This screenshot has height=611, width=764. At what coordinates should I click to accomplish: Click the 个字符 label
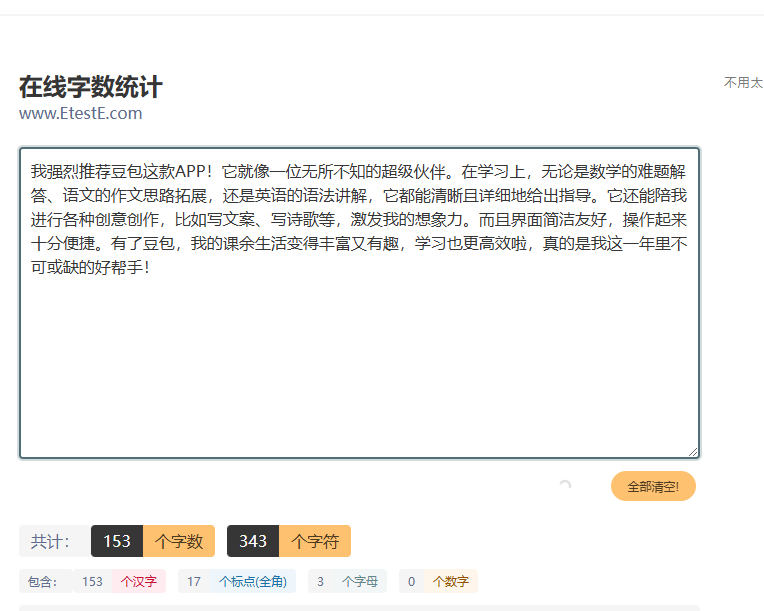(315, 541)
